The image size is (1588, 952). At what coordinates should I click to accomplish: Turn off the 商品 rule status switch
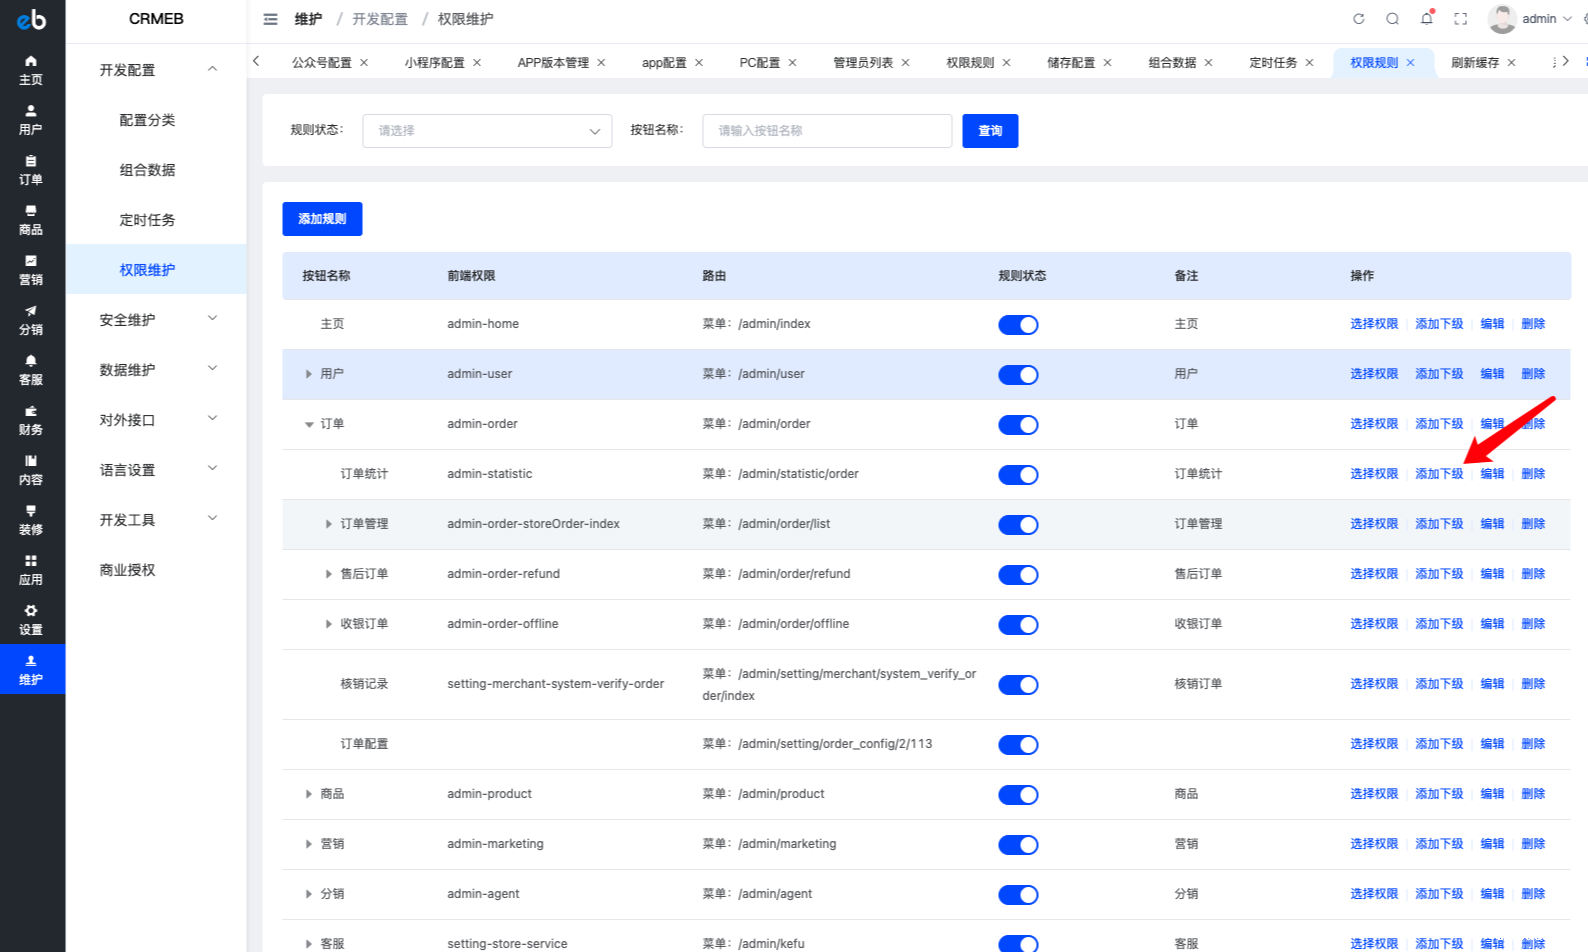[1018, 795]
